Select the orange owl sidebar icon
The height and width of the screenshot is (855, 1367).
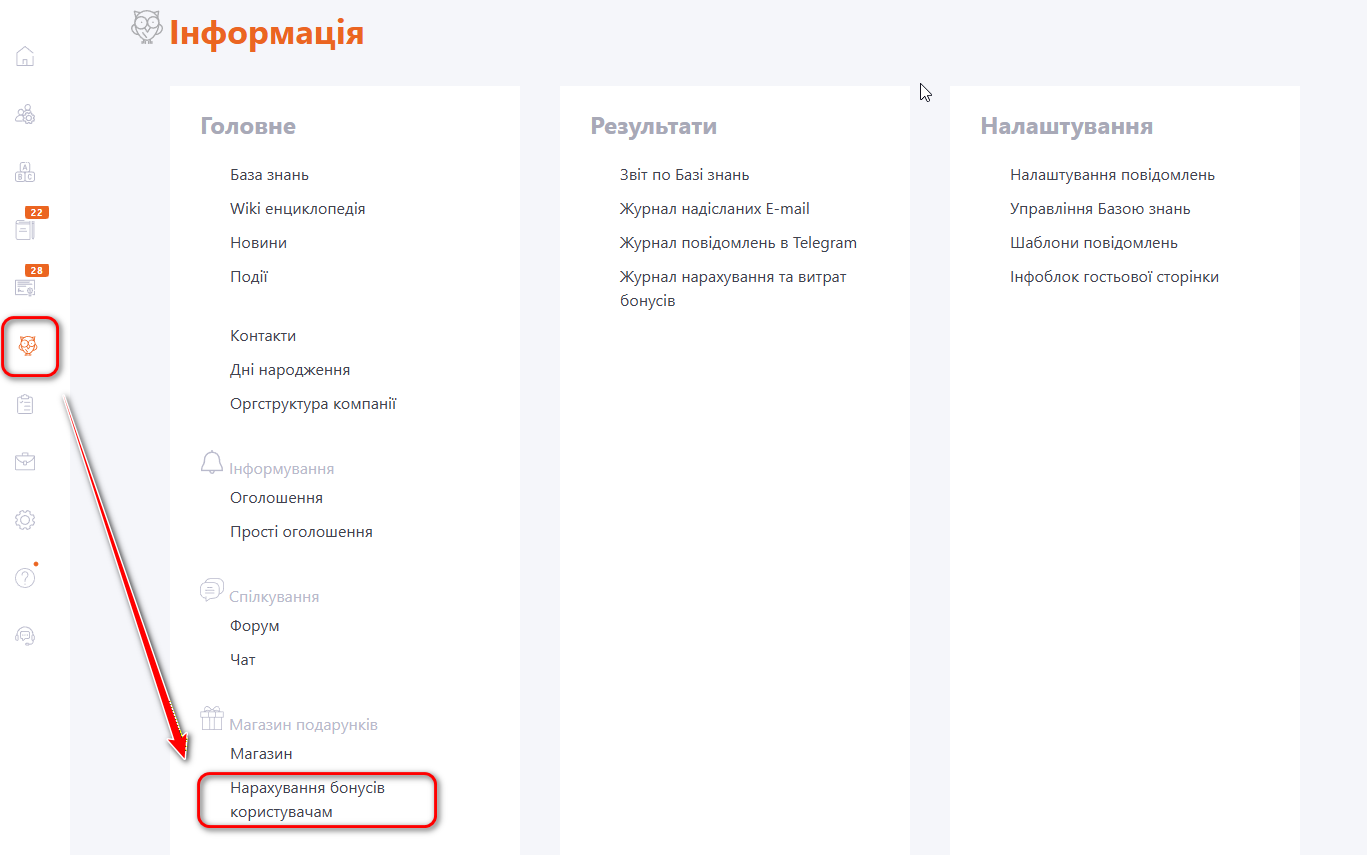27,346
